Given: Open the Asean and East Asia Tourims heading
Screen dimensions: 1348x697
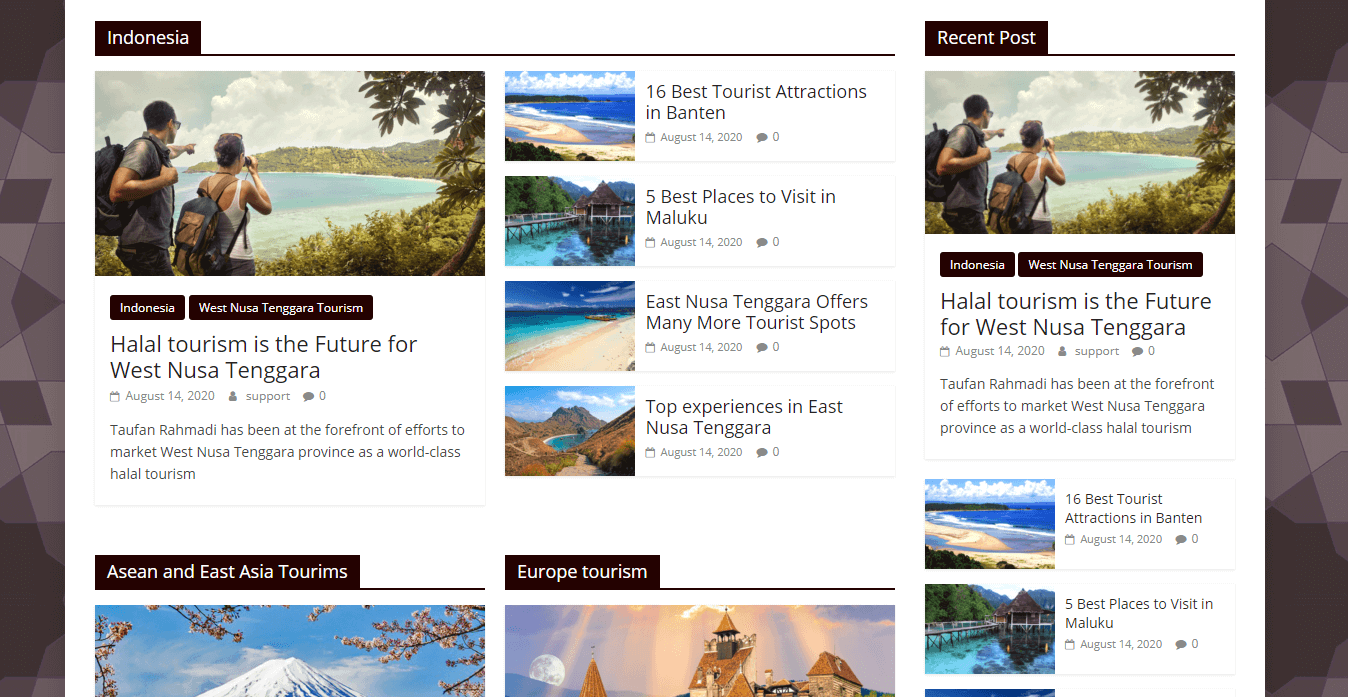Looking at the screenshot, I should point(227,572).
